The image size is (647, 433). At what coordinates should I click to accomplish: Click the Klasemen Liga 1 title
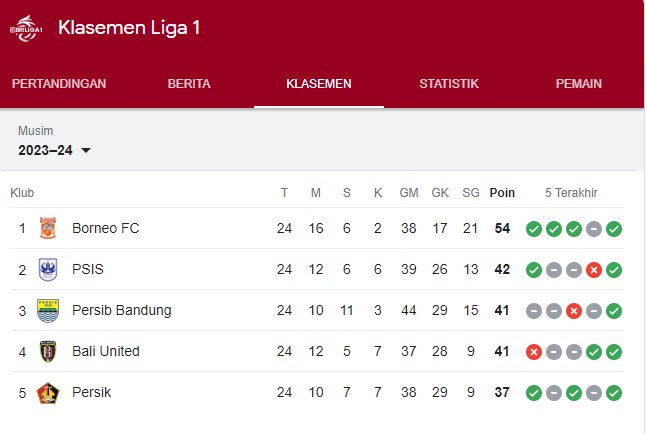click(129, 28)
